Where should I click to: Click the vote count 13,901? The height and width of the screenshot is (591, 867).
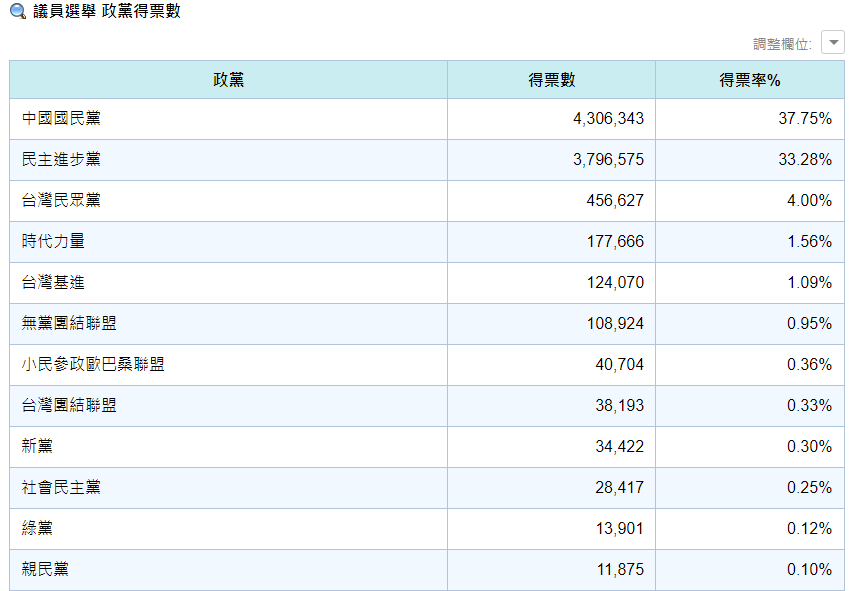620,528
